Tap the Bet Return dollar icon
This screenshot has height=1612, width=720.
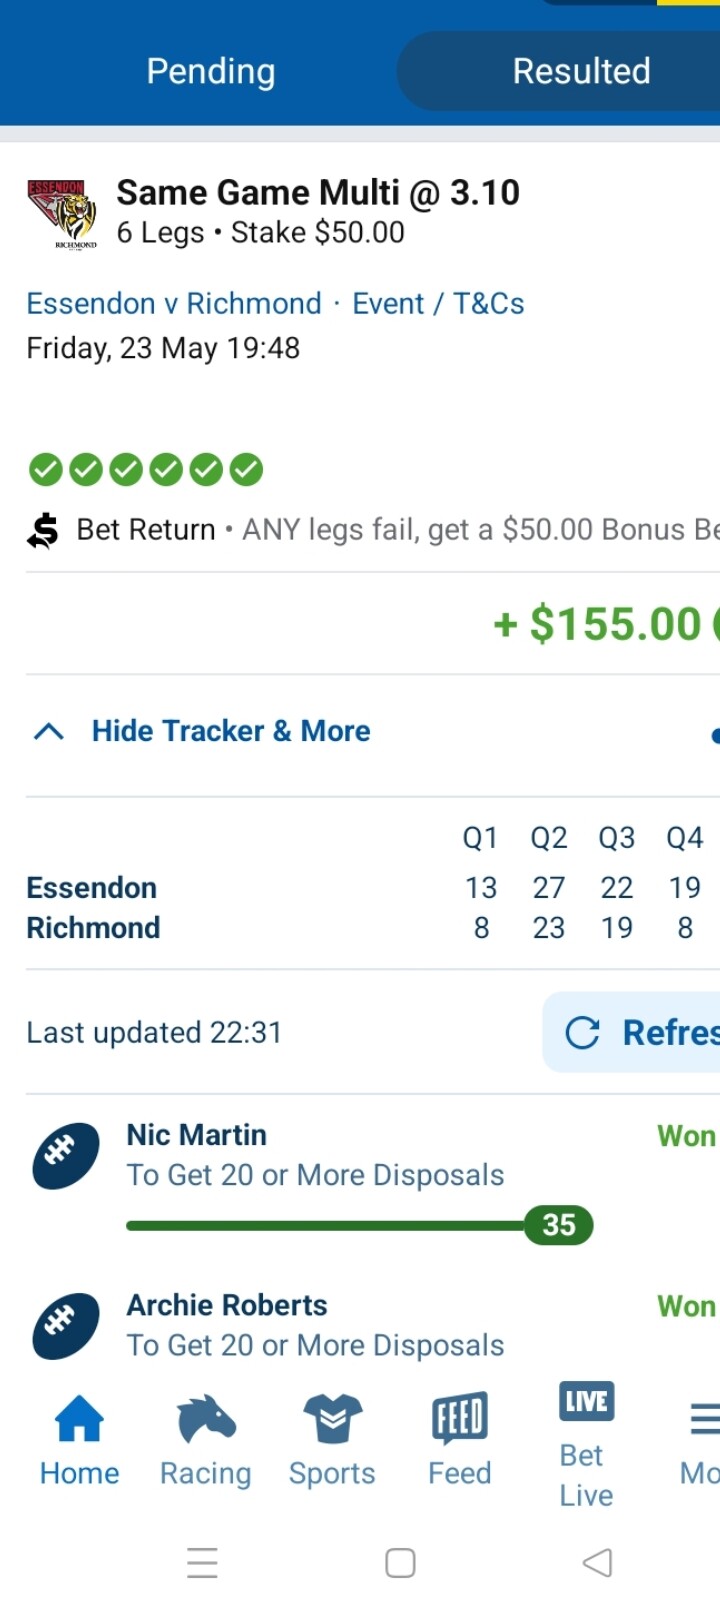43,530
